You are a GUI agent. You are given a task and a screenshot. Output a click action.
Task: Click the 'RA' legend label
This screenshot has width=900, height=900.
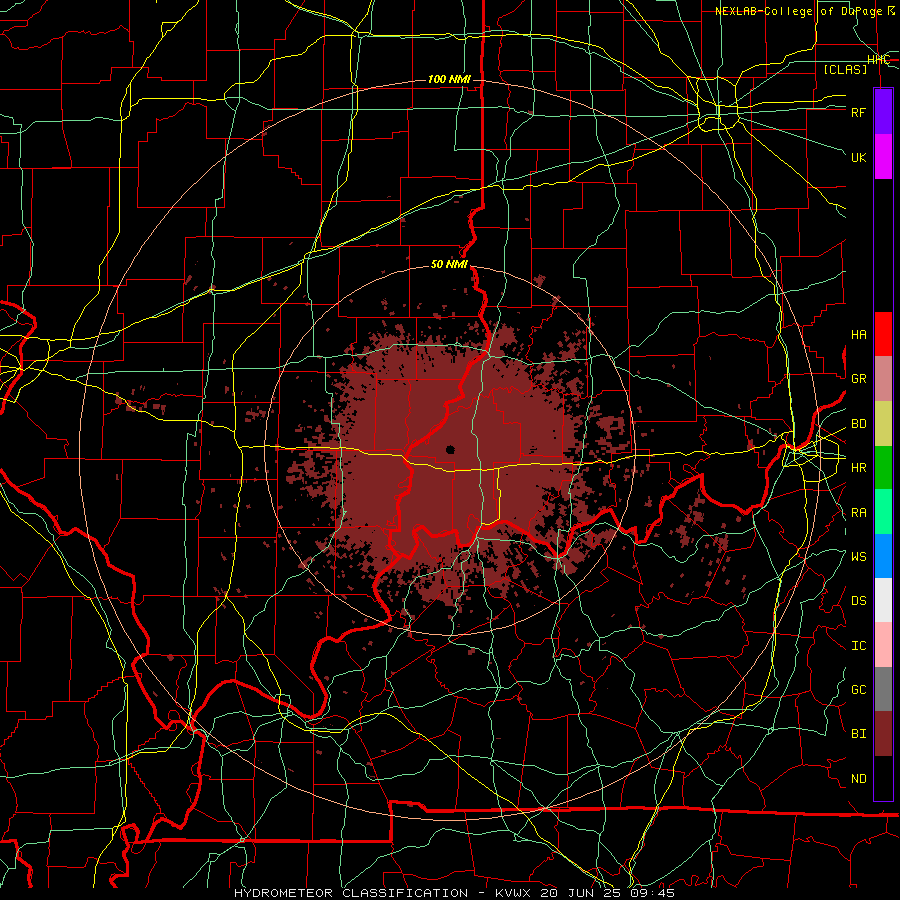pos(859,513)
